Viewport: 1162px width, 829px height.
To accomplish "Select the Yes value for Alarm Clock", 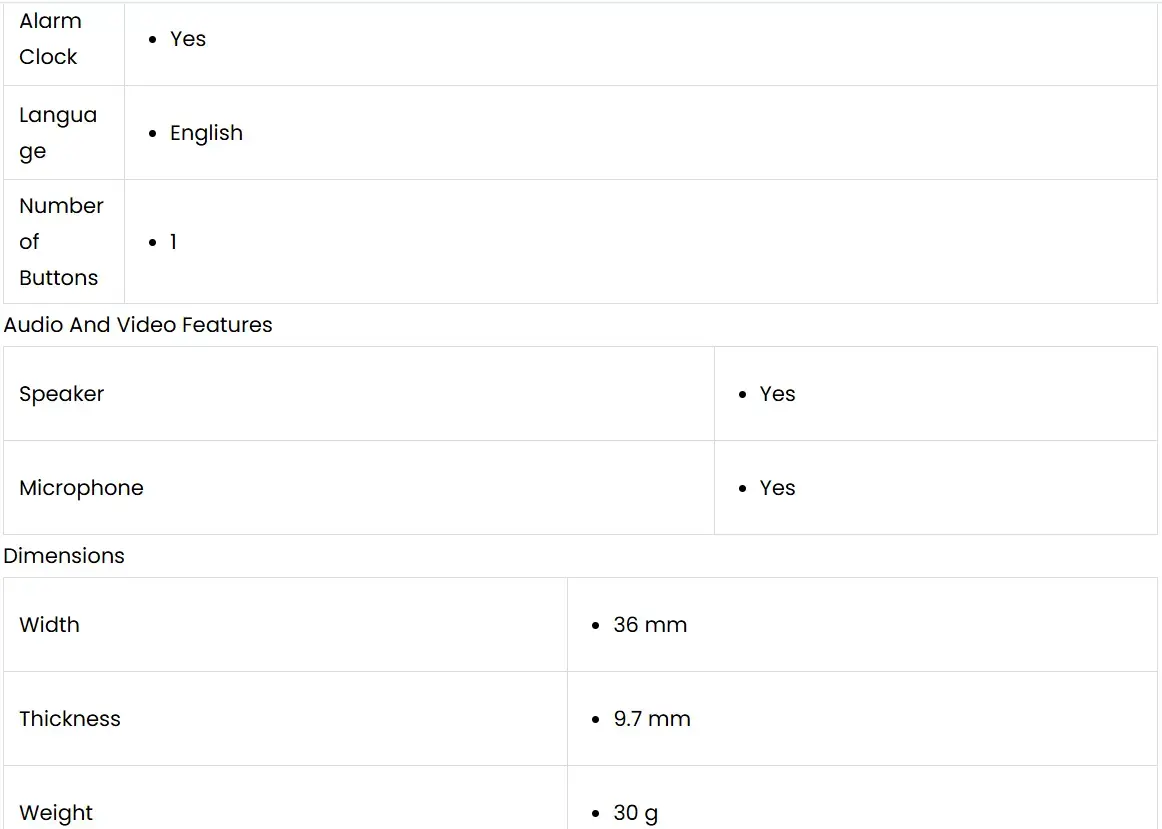I will coord(188,39).
